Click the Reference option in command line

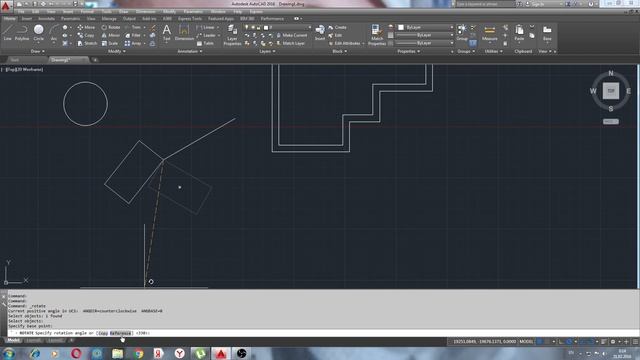(x=120, y=333)
